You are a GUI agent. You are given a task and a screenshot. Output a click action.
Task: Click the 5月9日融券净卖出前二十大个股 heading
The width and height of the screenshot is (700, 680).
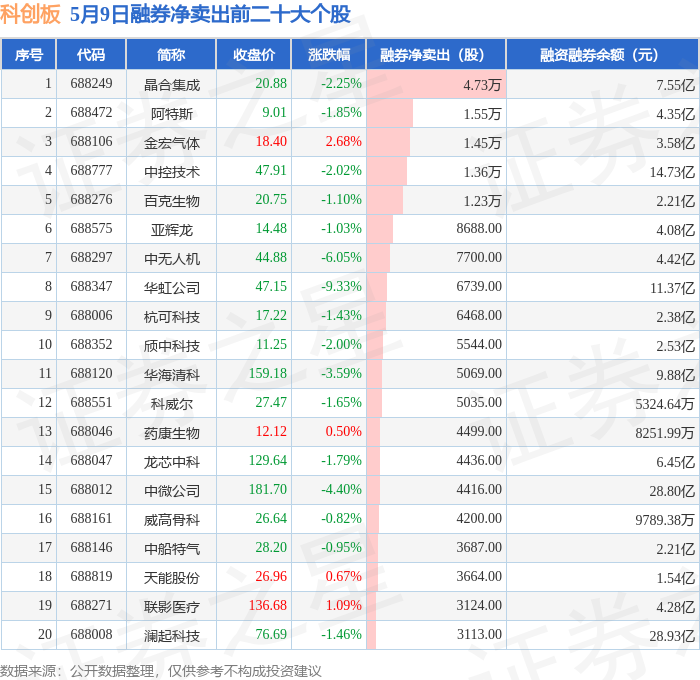pyautogui.click(x=210, y=14)
